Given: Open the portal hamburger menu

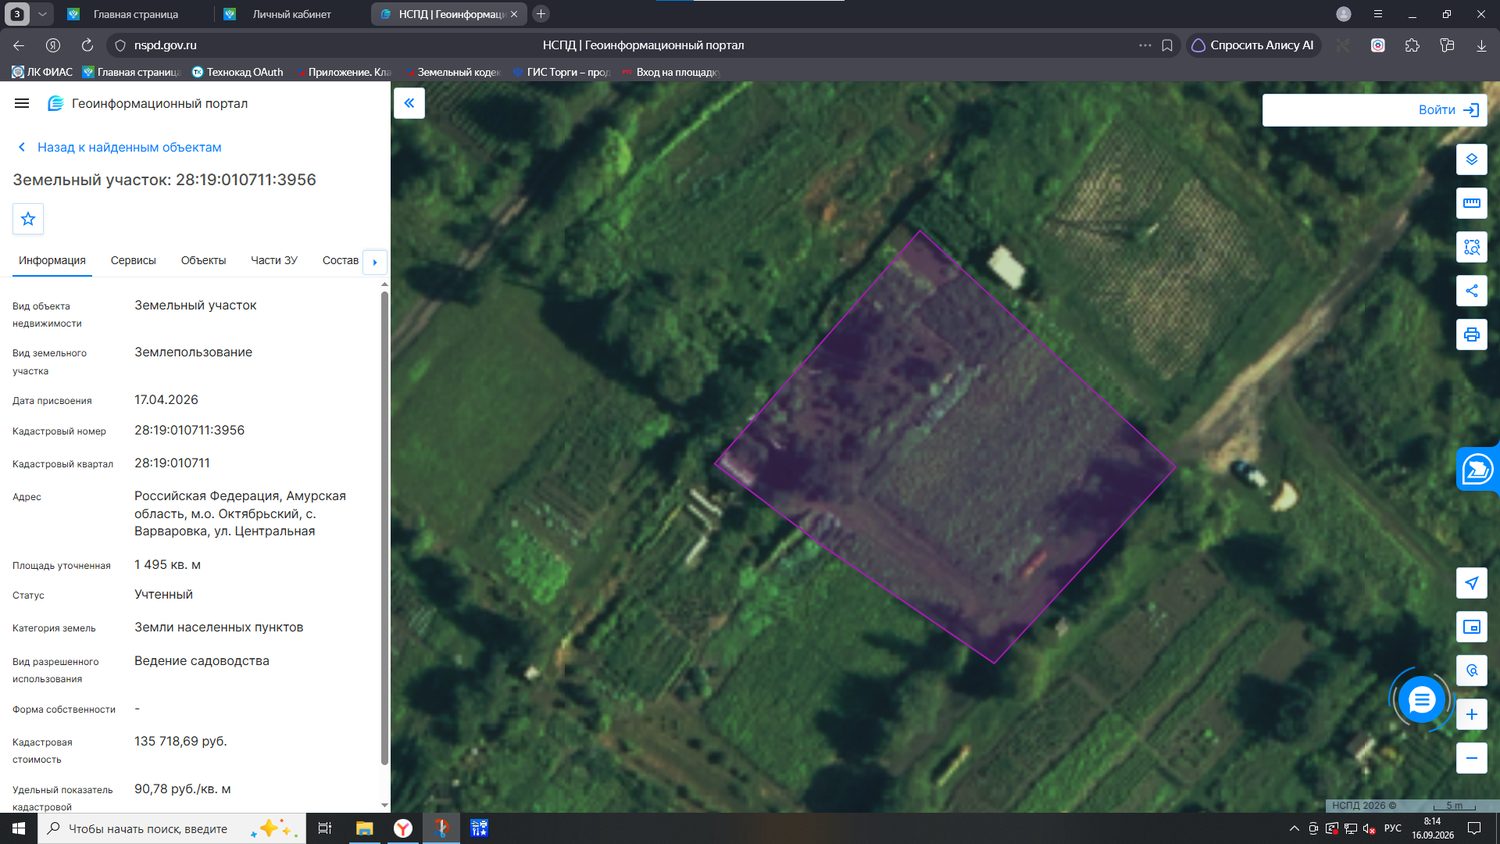Looking at the screenshot, I should click(22, 103).
